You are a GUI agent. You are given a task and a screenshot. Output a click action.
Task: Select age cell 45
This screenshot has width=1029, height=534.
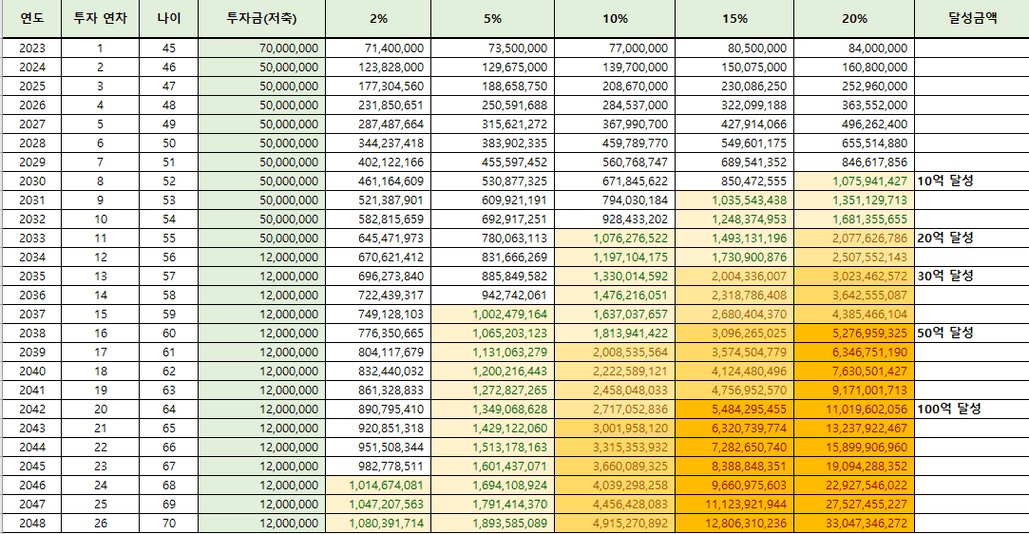[169, 48]
